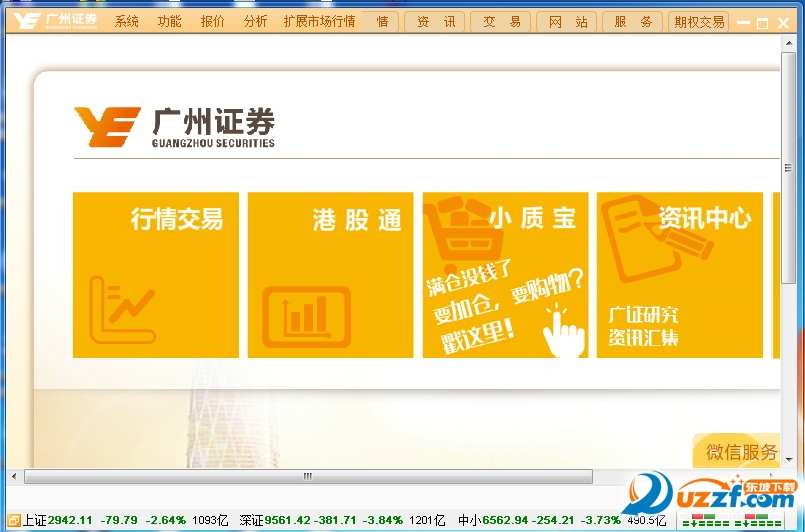Click the 中小 change percent -3.73%
The width and height of the screenshot is (805, 532).
[x=601, y=520]
